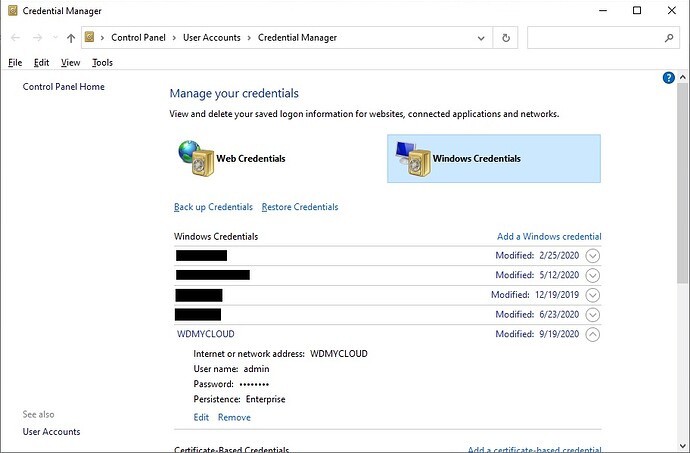This screenshot has height=453, width=690.
Task: Open the View menu
Action: [70, 63]
